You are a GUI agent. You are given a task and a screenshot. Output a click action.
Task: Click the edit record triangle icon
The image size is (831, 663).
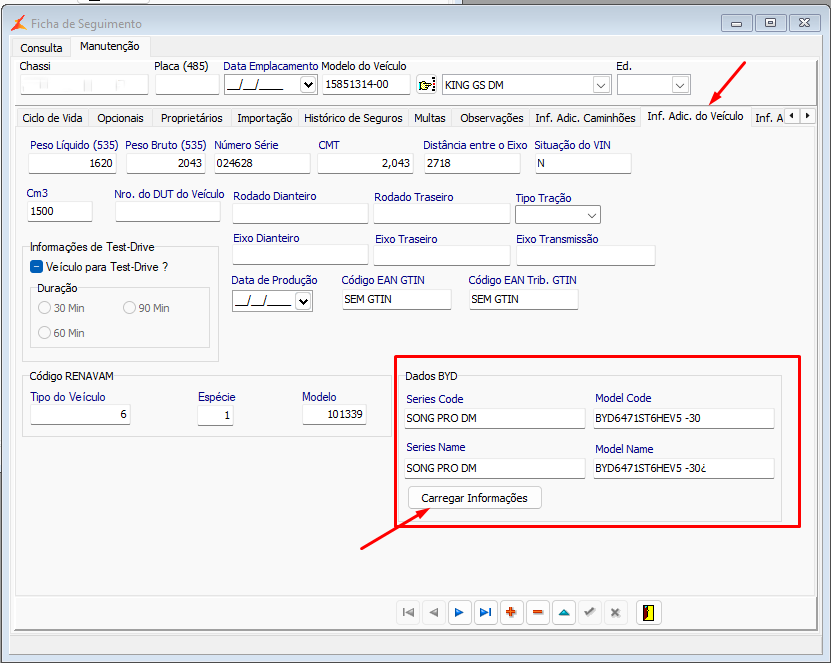tap(564, 612)
